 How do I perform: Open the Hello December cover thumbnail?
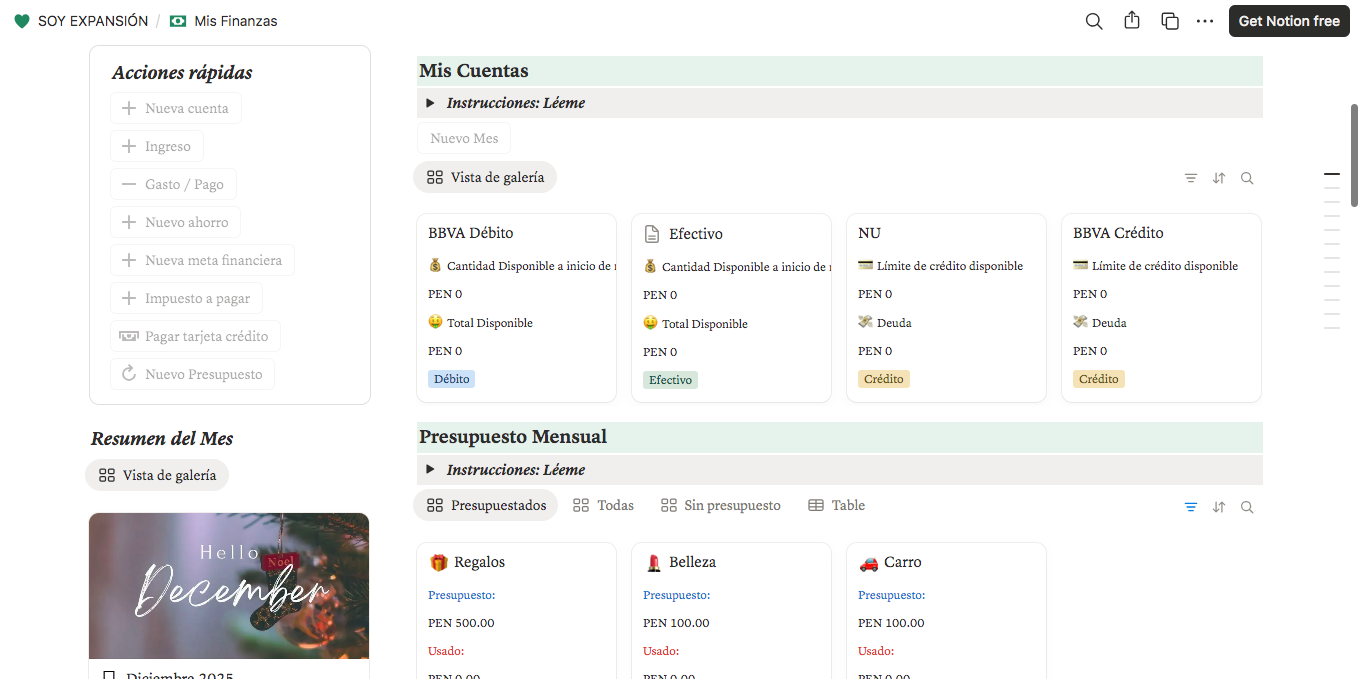tap(229, 585)
